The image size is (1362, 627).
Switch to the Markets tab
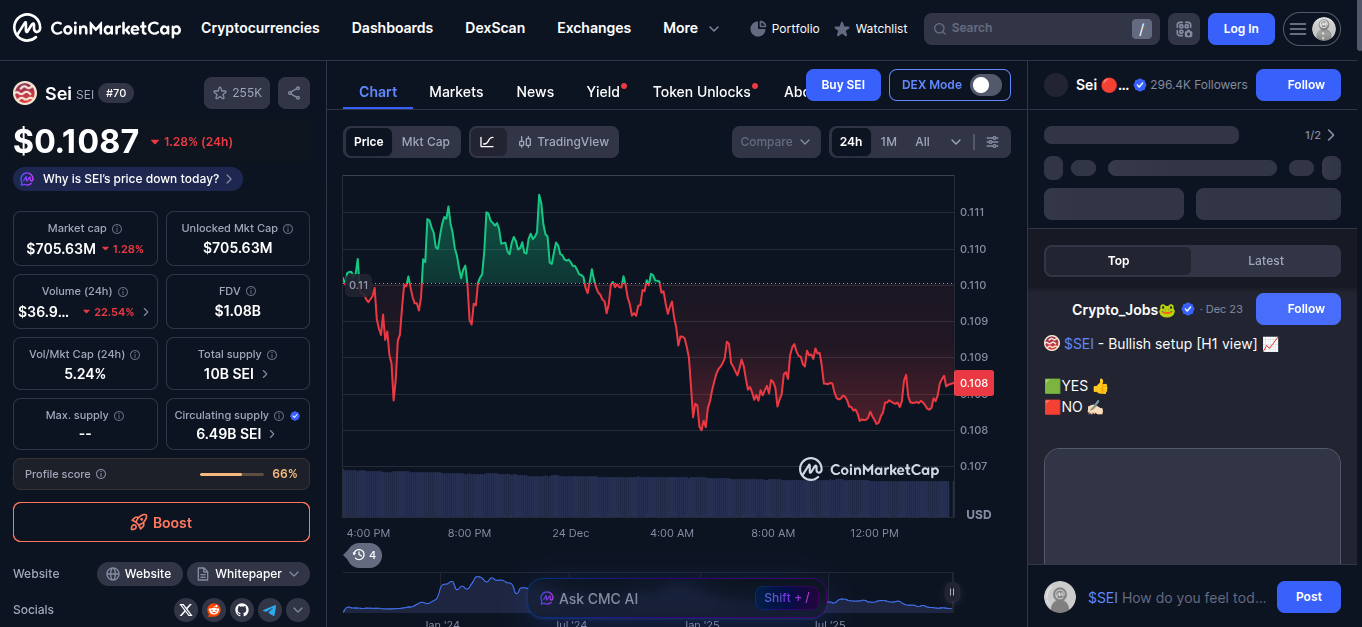(x=456, y=92)
